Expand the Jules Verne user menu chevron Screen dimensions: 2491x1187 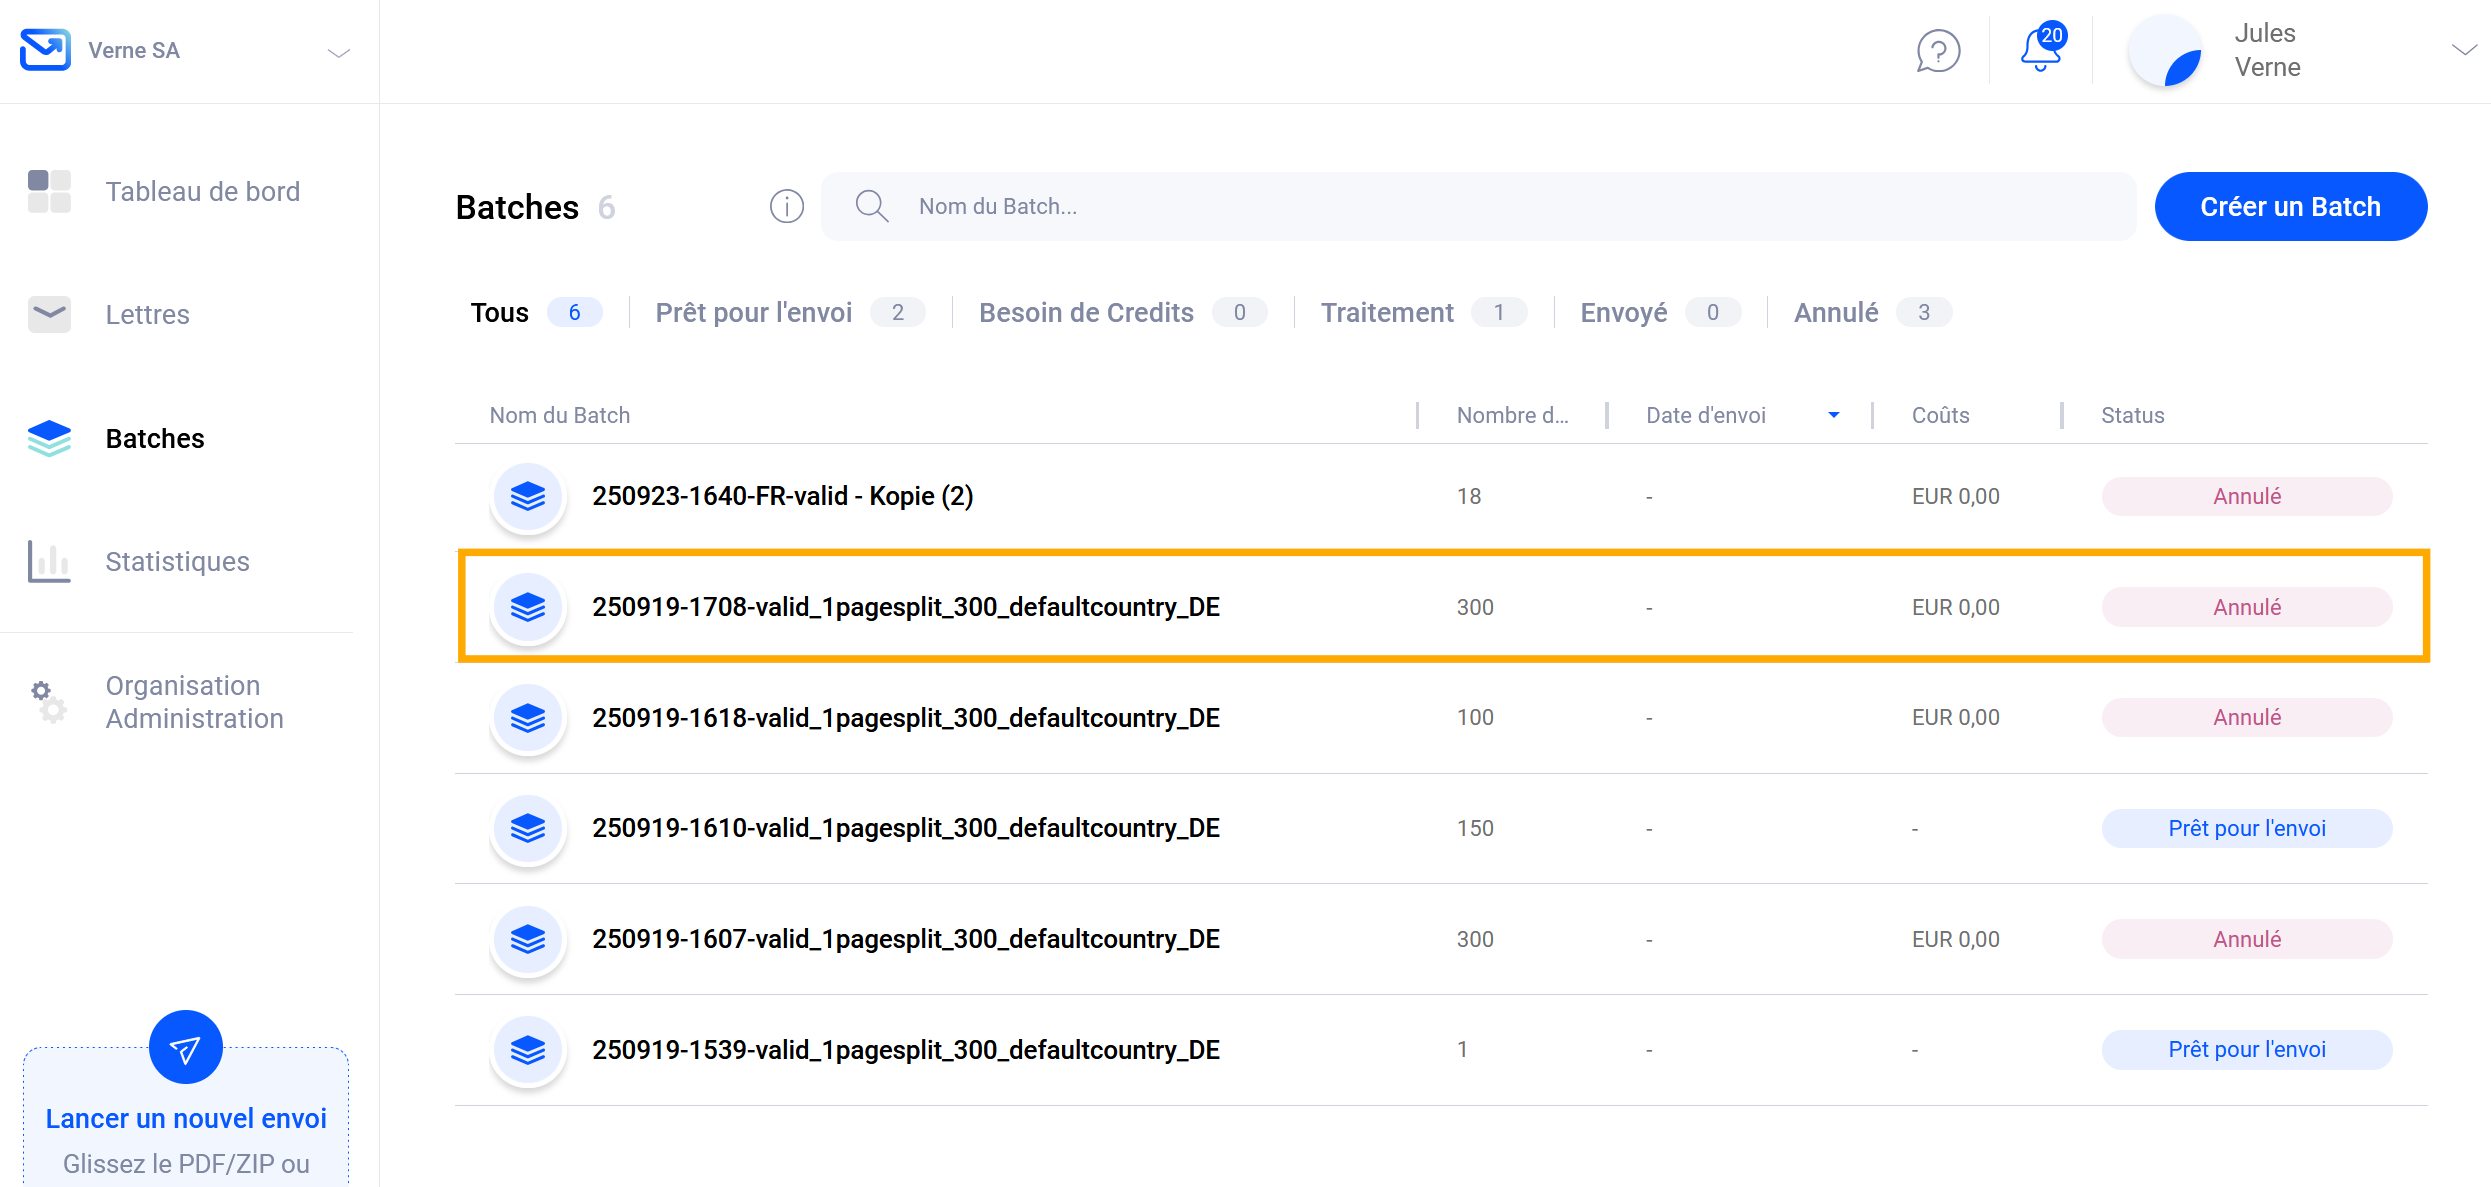pos(2463,50)
